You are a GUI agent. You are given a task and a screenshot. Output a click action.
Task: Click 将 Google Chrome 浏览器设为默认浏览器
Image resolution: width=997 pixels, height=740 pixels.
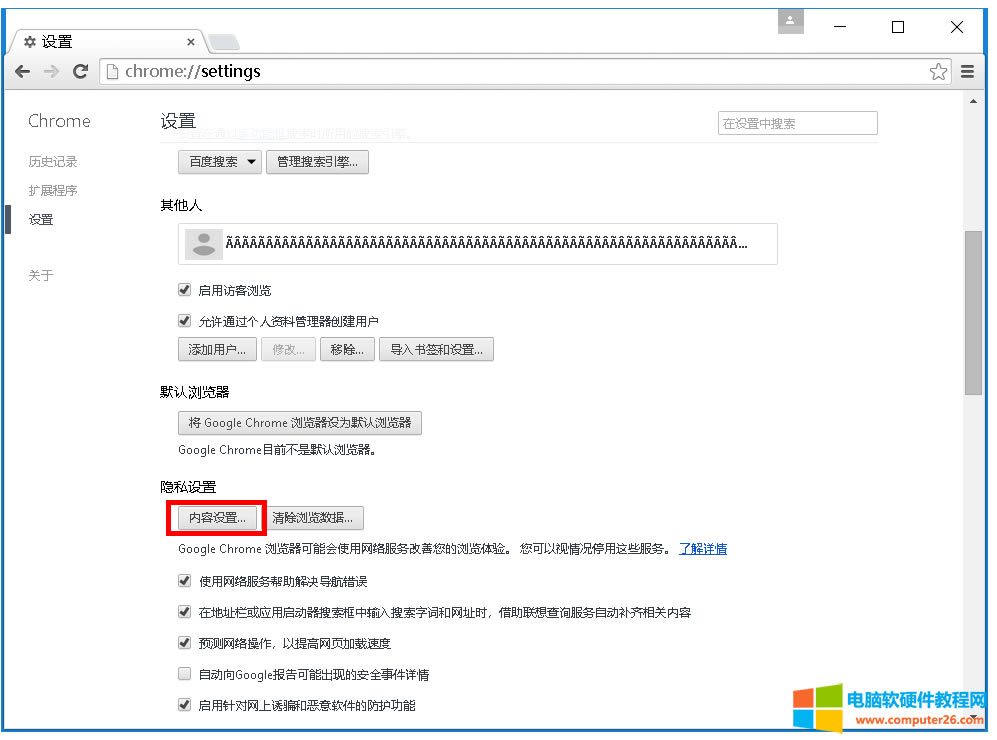pos(300,422)
